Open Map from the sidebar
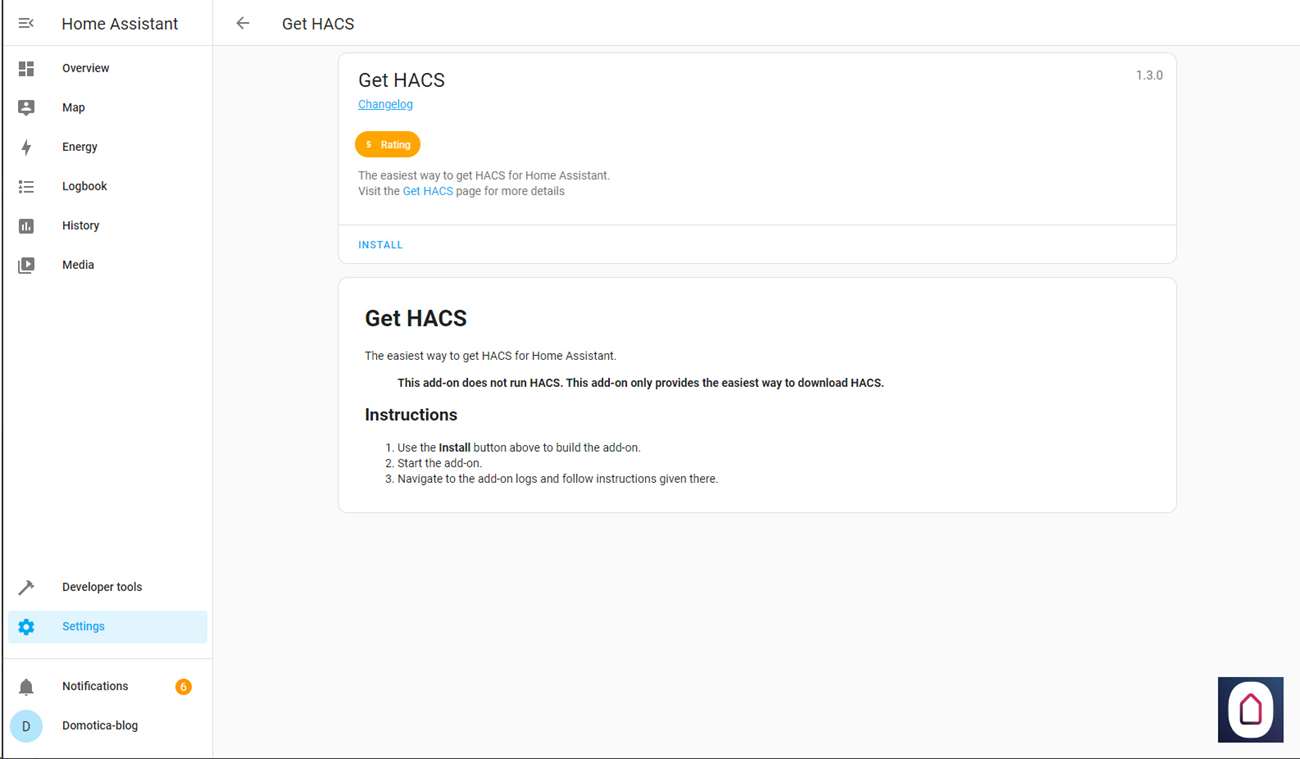This screenshot has width=1300, height=759. [x=107, y=108]
